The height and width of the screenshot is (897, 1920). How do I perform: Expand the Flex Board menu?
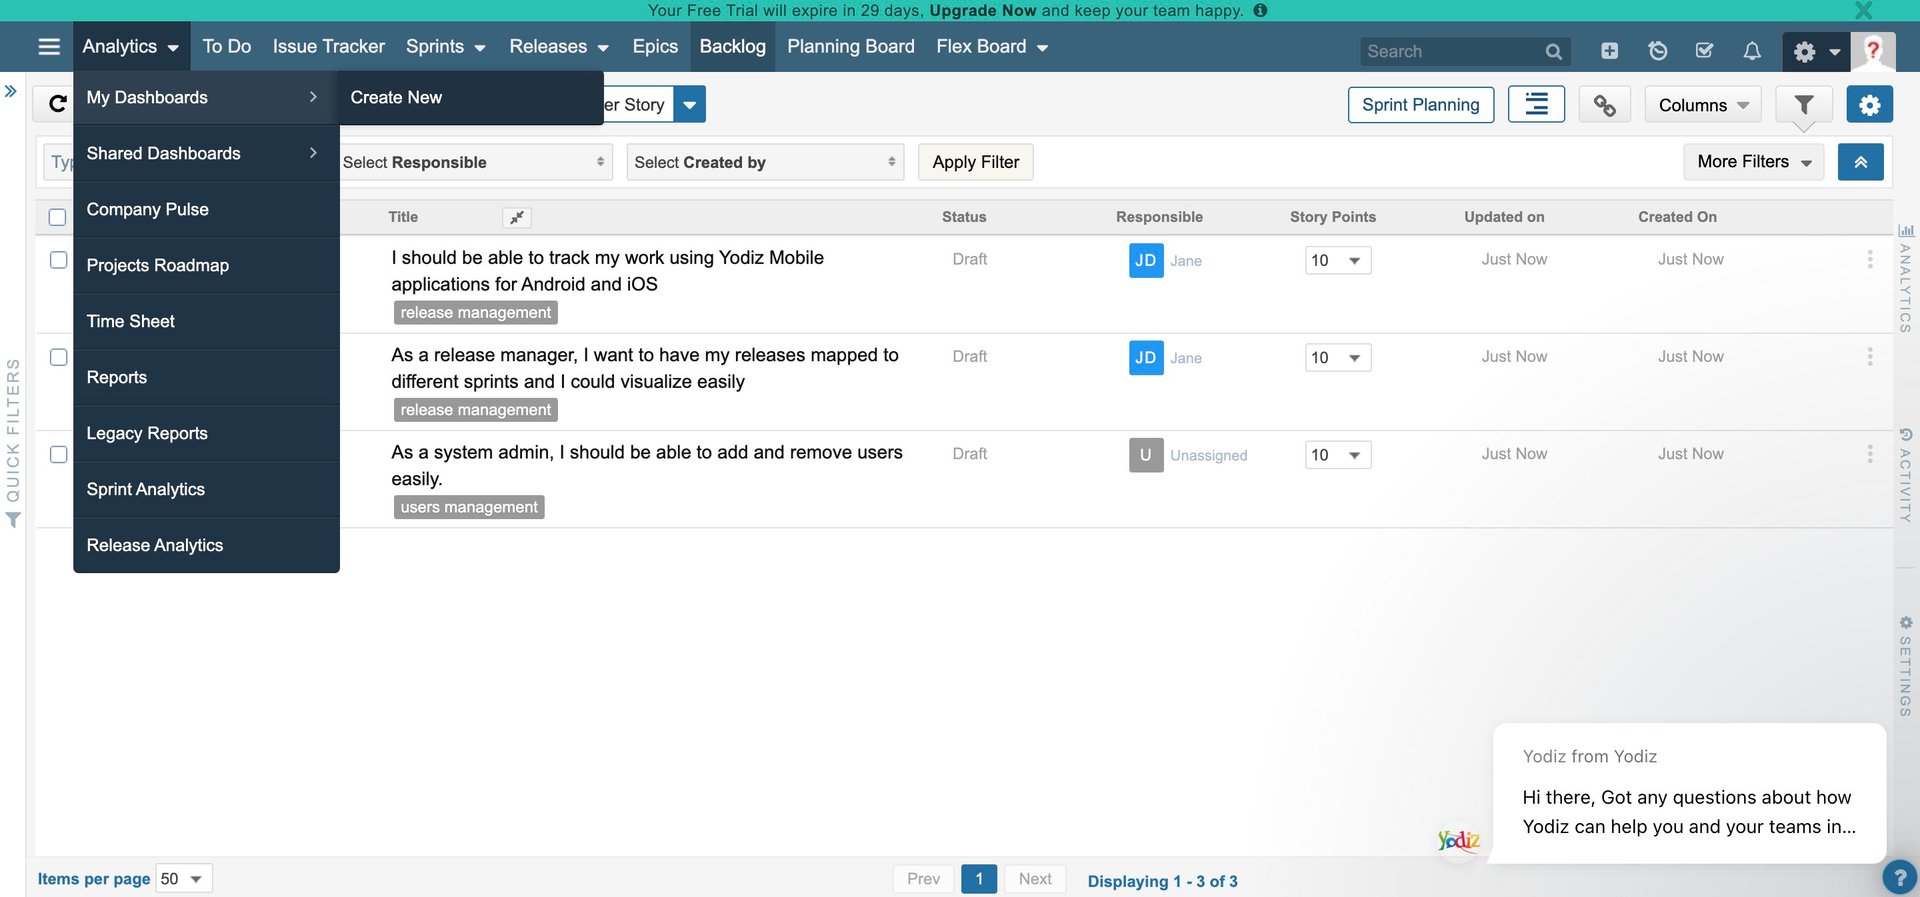click(992, 47)
